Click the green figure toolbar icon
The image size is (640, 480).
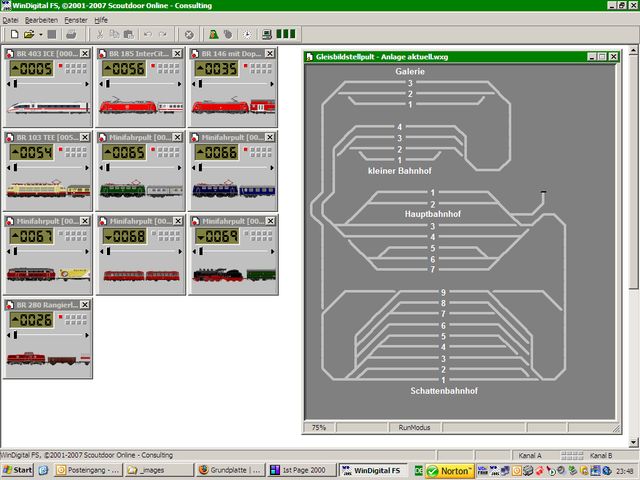[x=213, y=34]
